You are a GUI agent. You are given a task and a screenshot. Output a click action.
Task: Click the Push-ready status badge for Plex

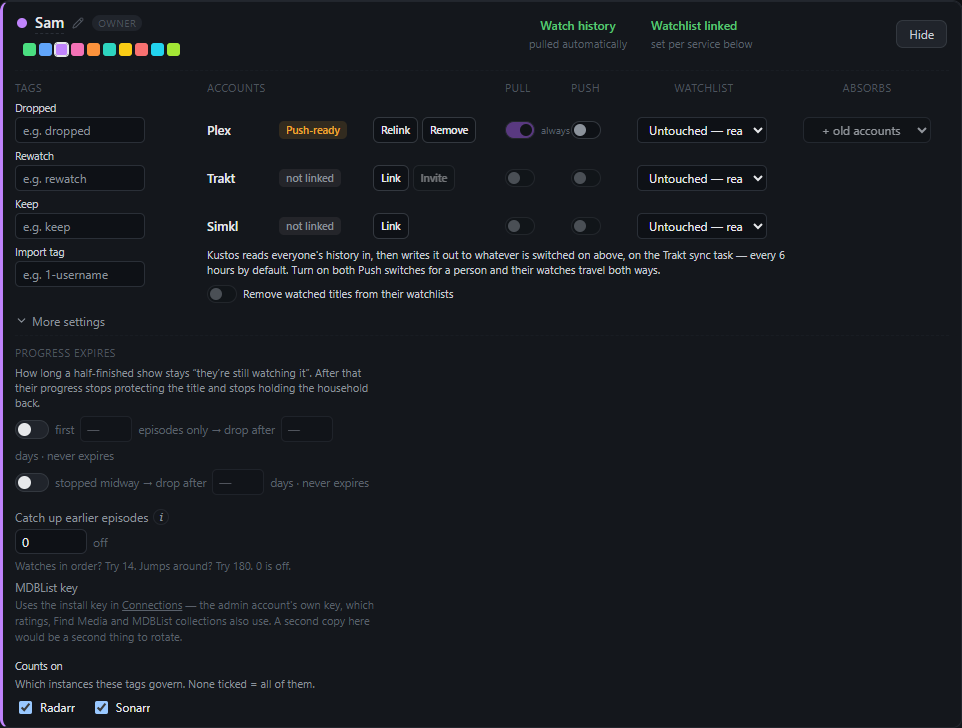pos(313,130)
